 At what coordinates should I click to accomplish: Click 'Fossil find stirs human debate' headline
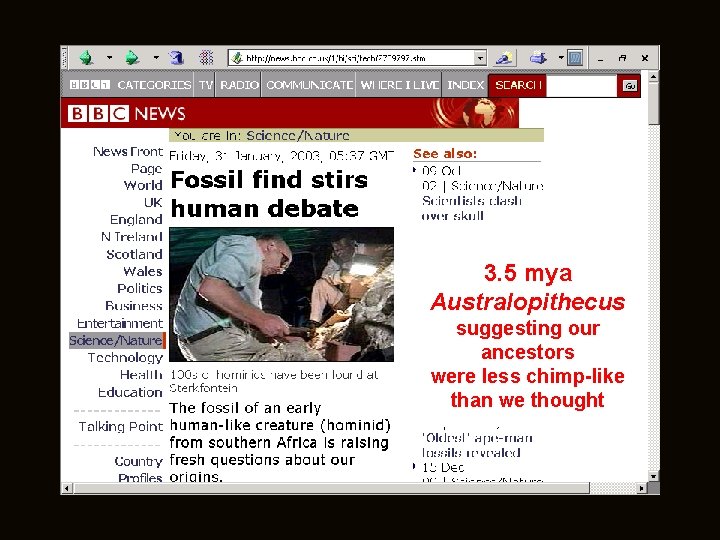pyautogui.click(x=269, y=194)
